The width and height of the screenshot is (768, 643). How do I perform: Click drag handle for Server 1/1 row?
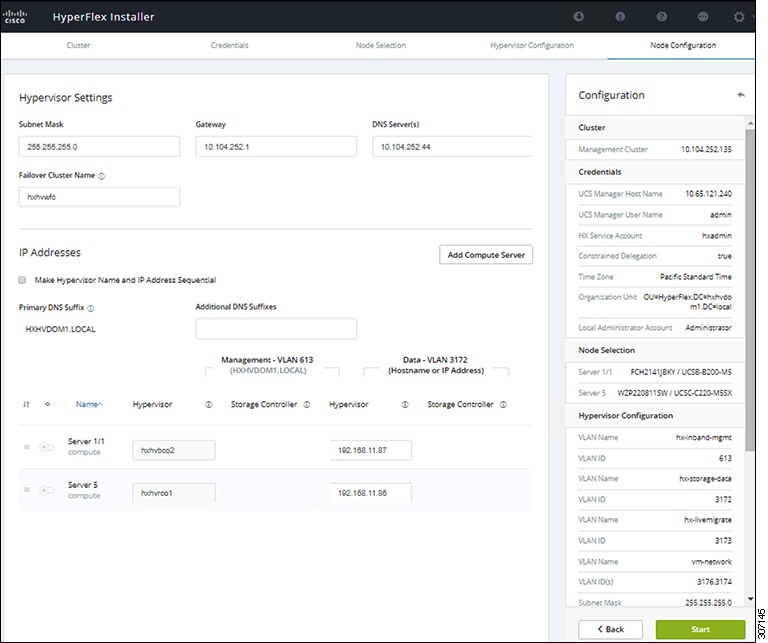point(27,447)
